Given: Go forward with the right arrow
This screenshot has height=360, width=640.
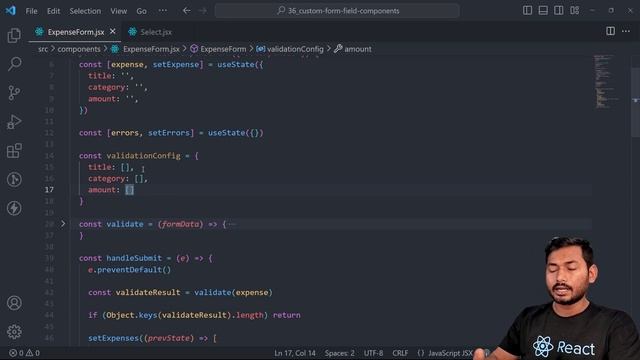Looking at the screenshot, I should coord(203,11).
